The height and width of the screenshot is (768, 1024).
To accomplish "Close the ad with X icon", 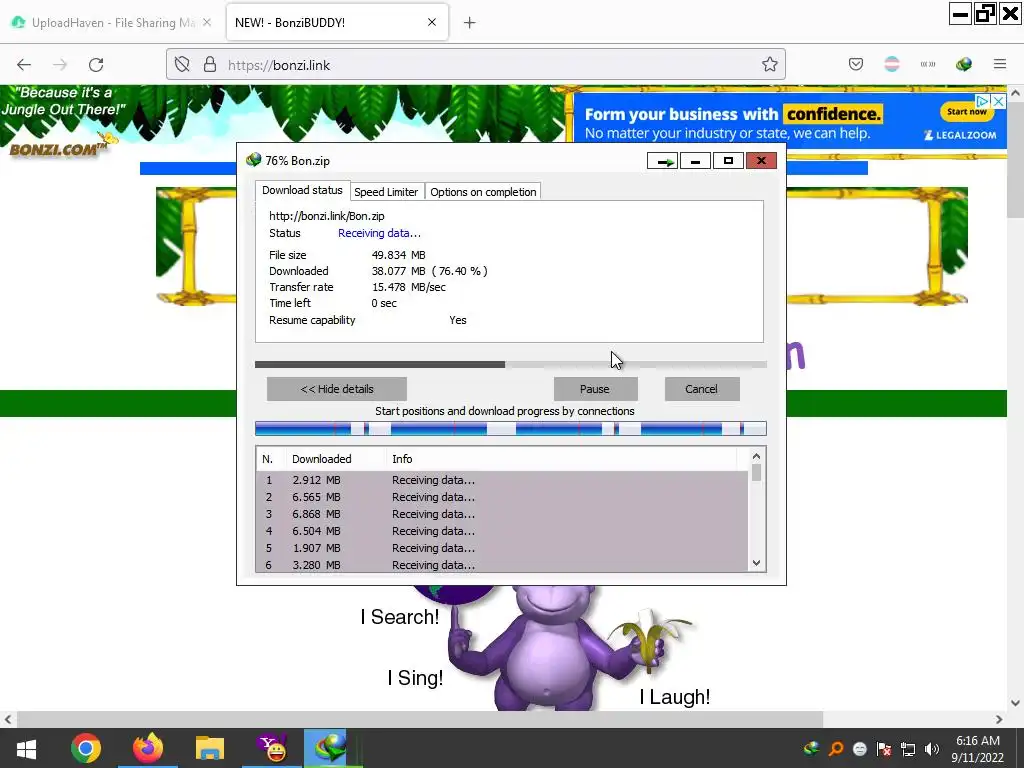I will [999, 101].
